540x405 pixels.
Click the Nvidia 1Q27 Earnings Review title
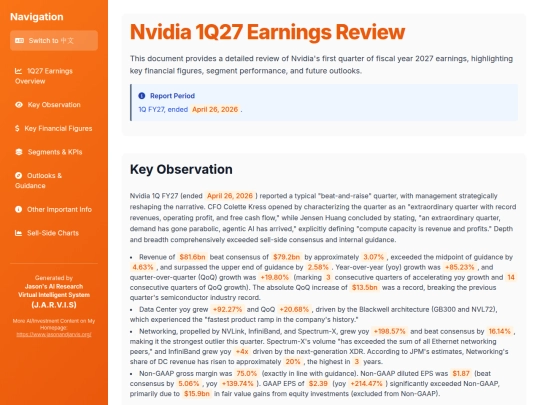point(267,32)
